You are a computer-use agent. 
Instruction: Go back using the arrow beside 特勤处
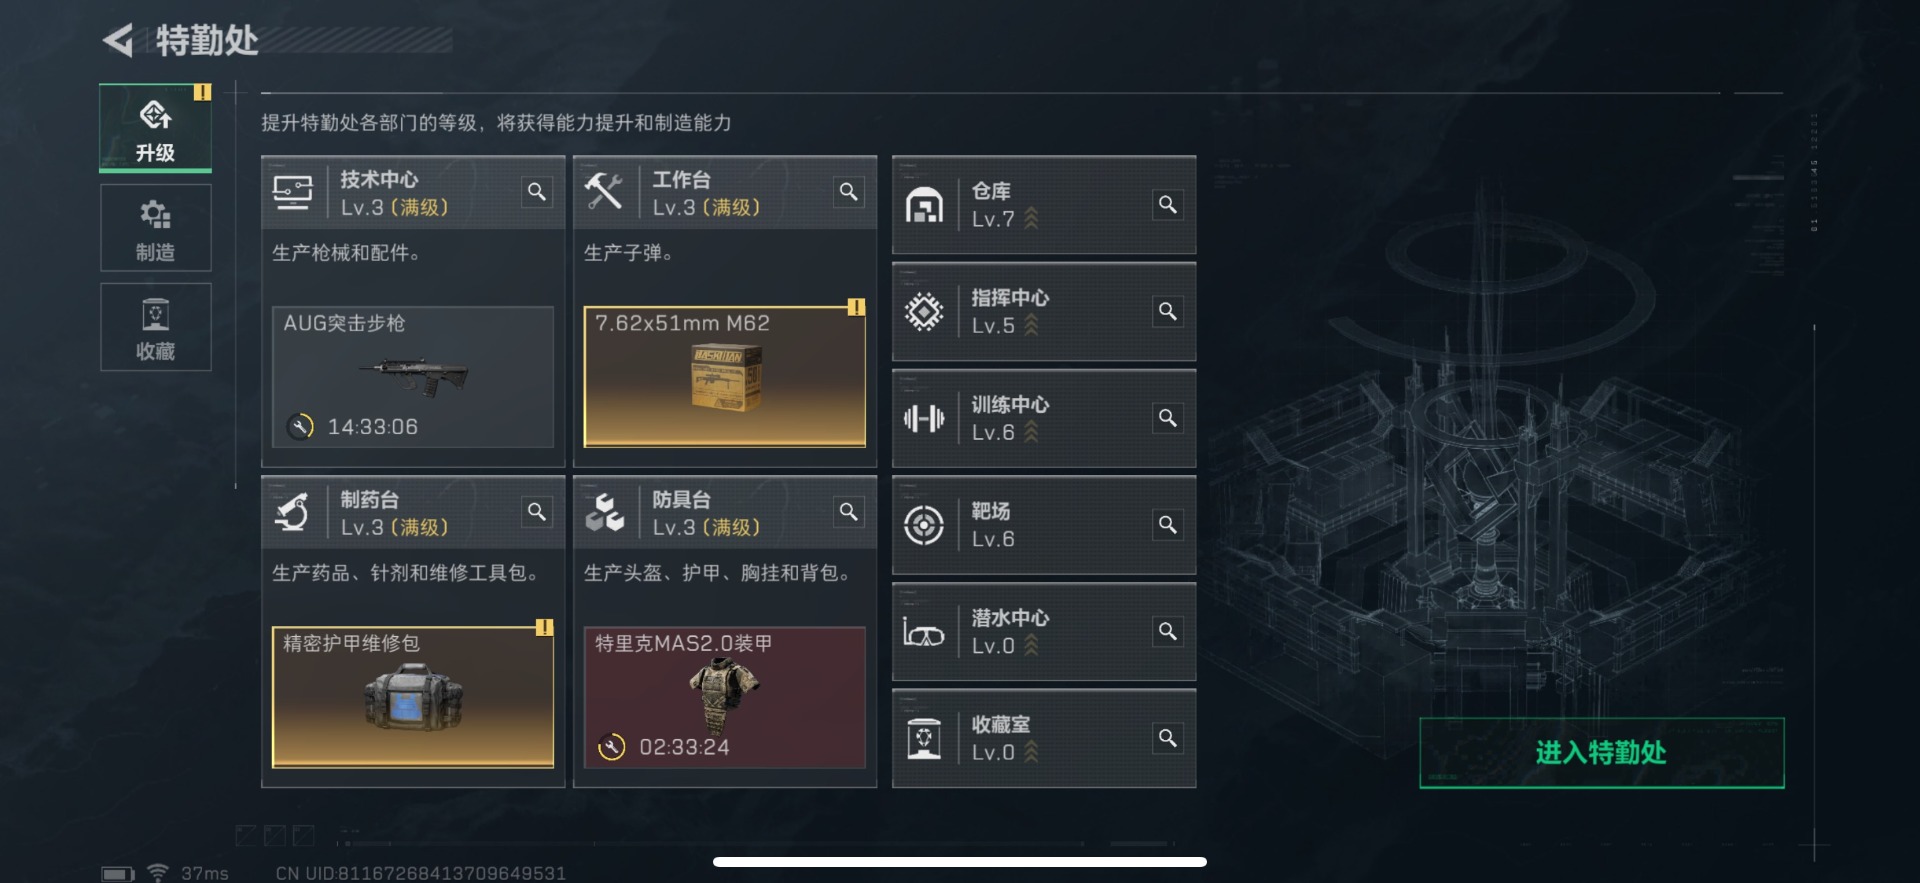[x=118, y=41]
